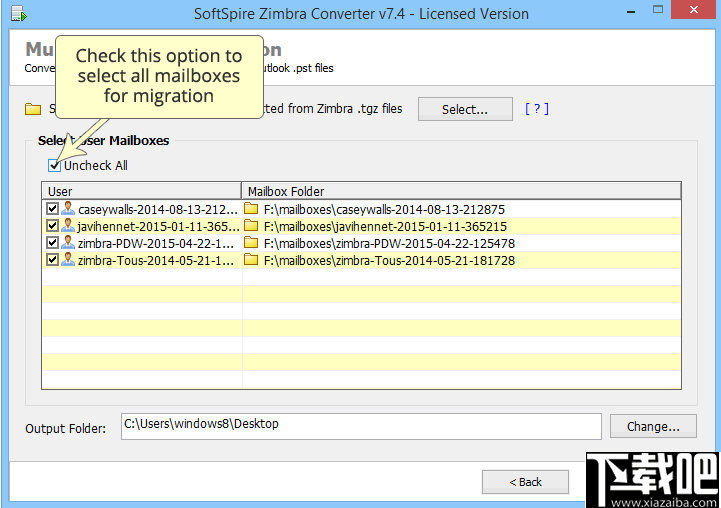This screenshot has width=721, height=508.
Task: Select user name javihennet-2015-01-11-365...
Action: point(158,227)
